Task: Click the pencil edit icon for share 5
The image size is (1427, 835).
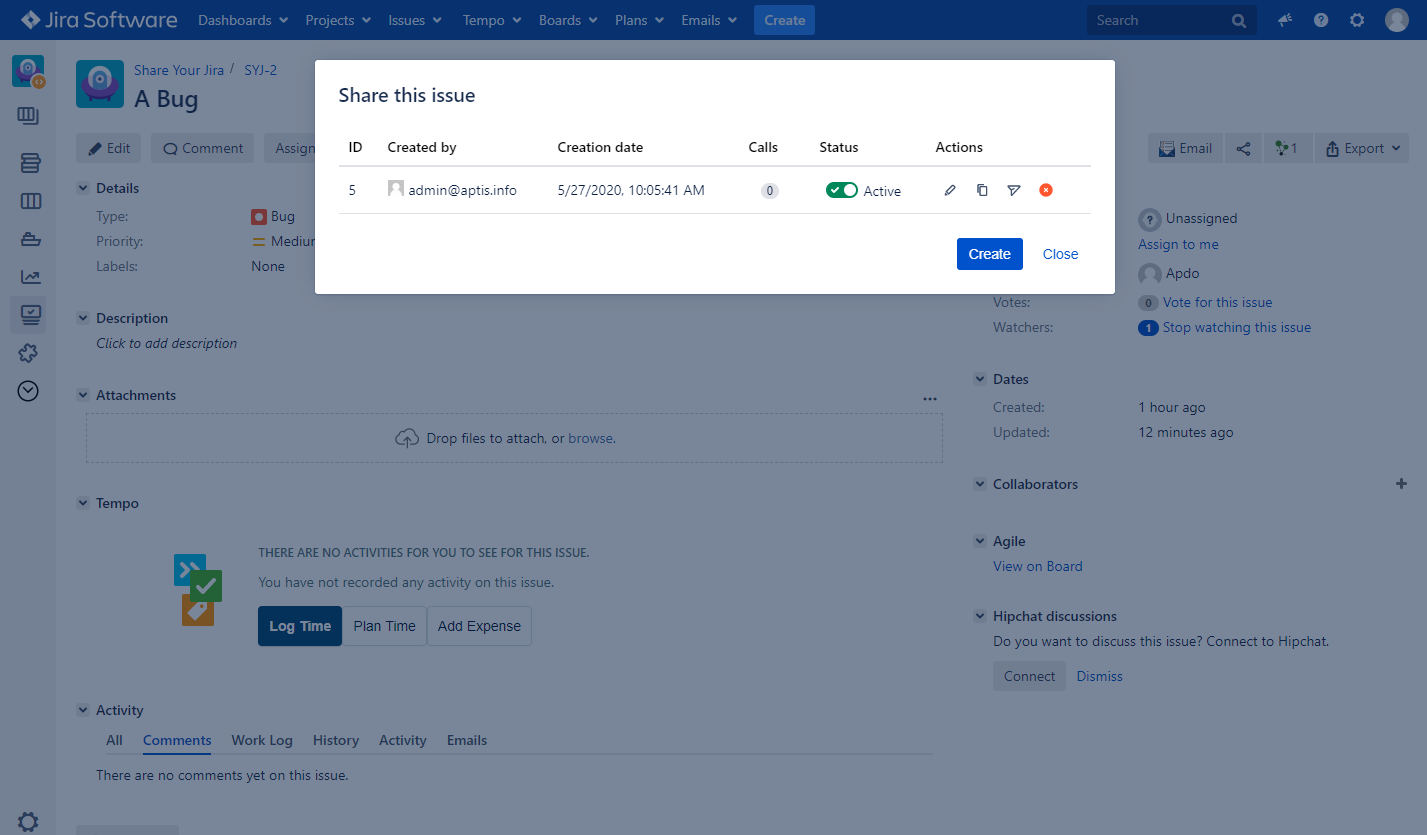Action: click(950, 190)
